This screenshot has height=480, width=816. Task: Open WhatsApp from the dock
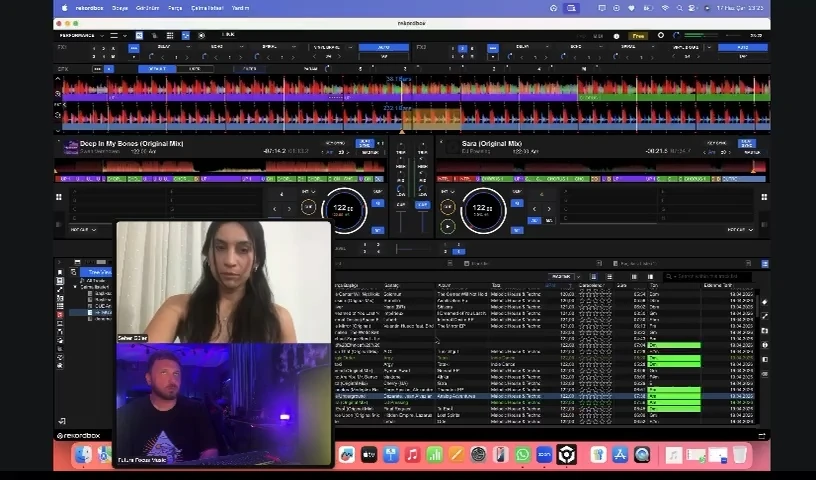522,454
